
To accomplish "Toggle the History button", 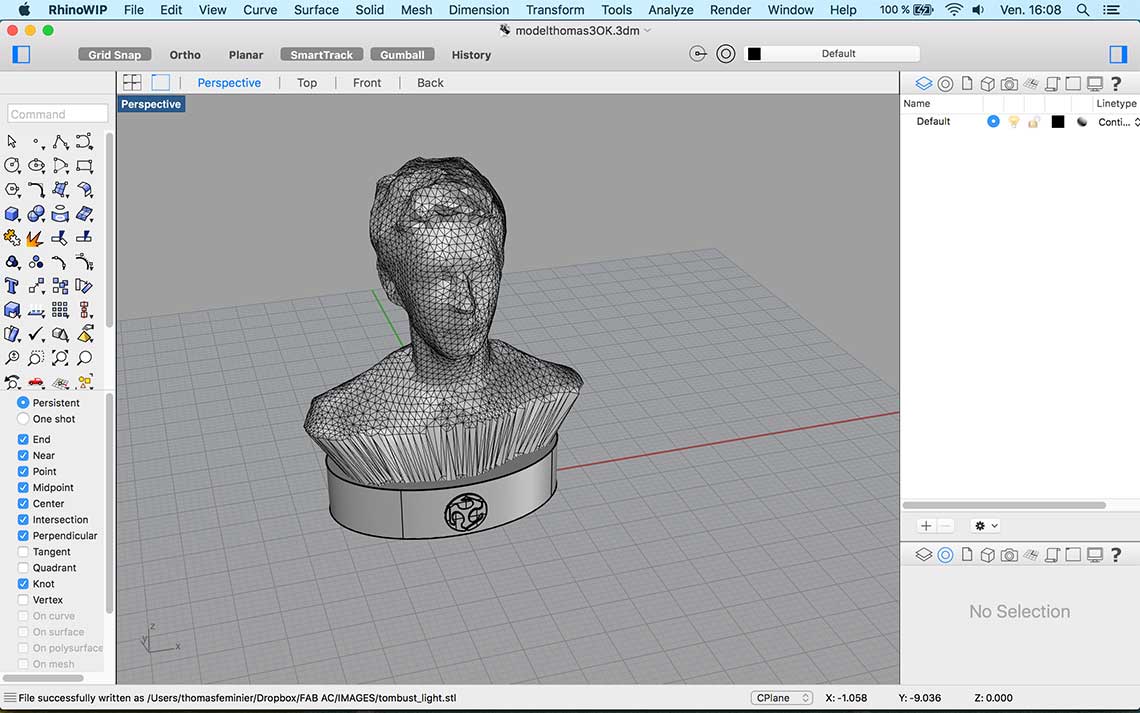I will tap(471, 55).
